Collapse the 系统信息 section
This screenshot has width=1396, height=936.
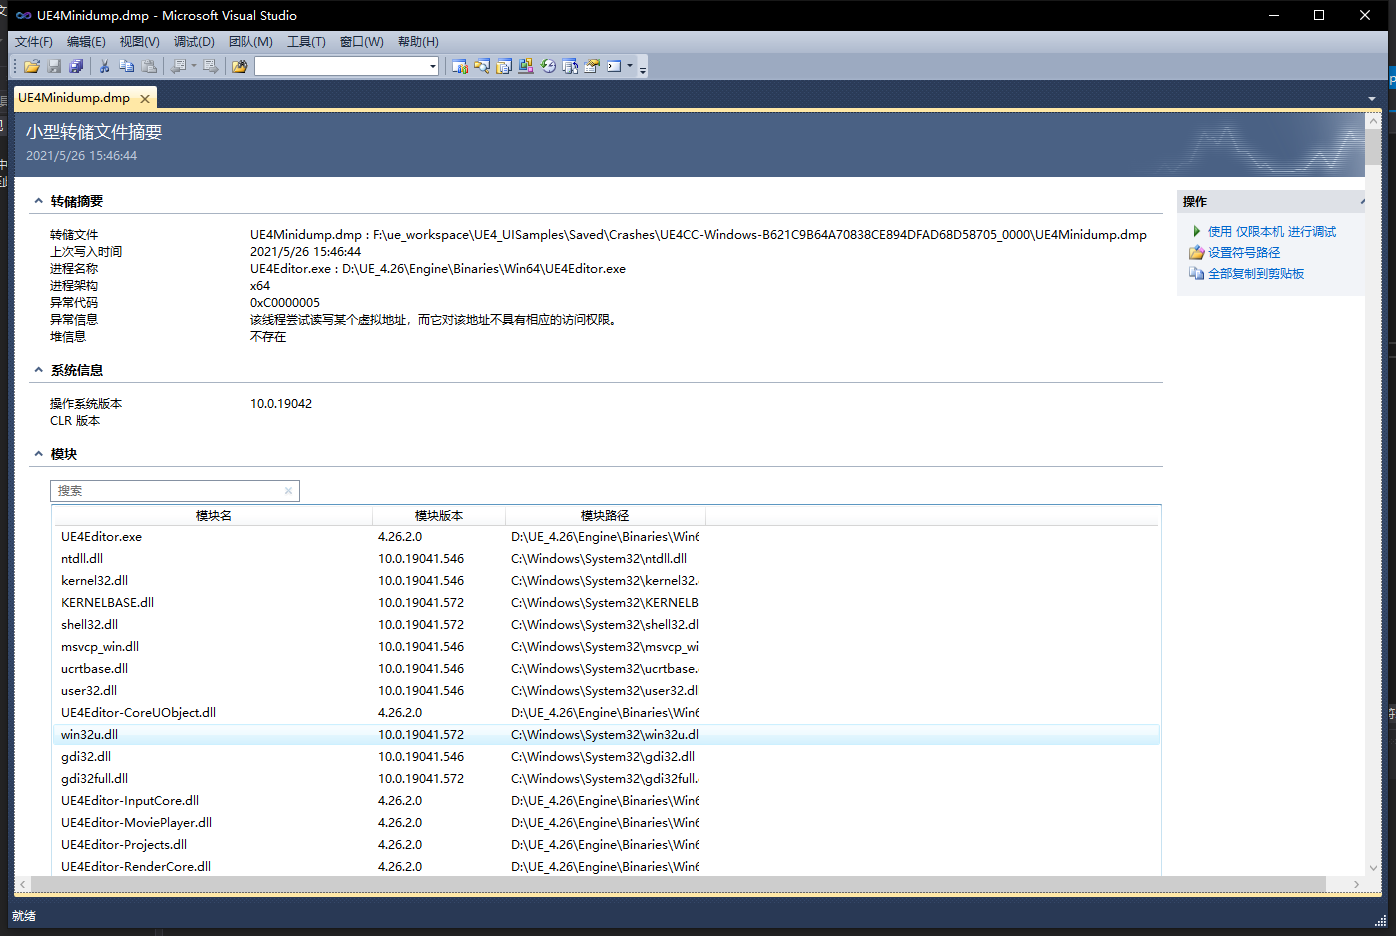(39, 370)
